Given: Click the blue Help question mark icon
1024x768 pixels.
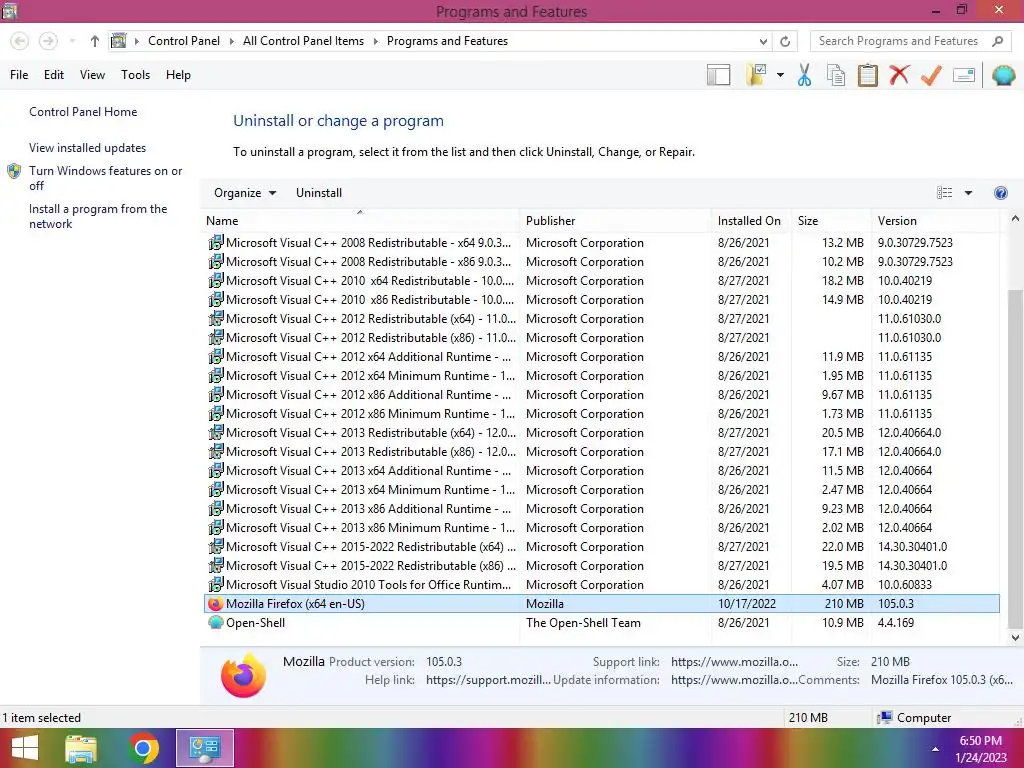Looking at the screenshot, I should click(x=1000, y=193).
